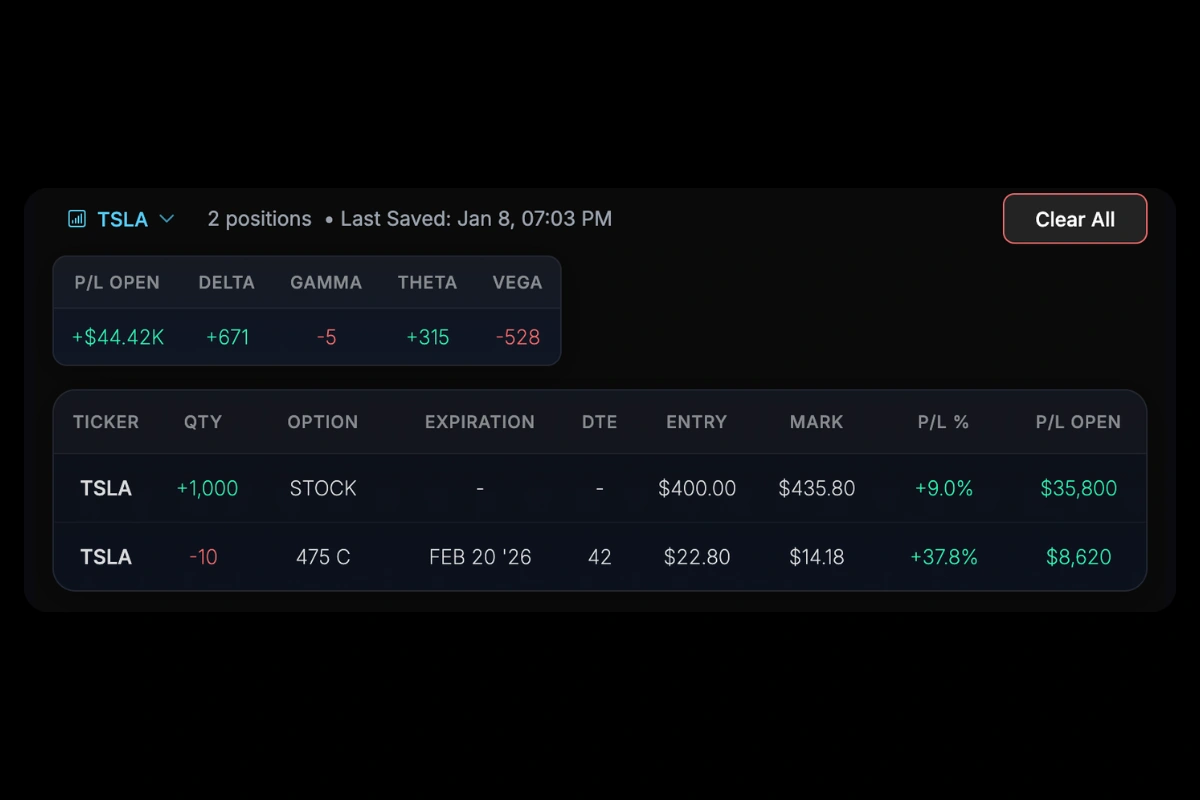1200x800 pixels.
Task: Click the DTE column header
Action: tap(600, 422)
